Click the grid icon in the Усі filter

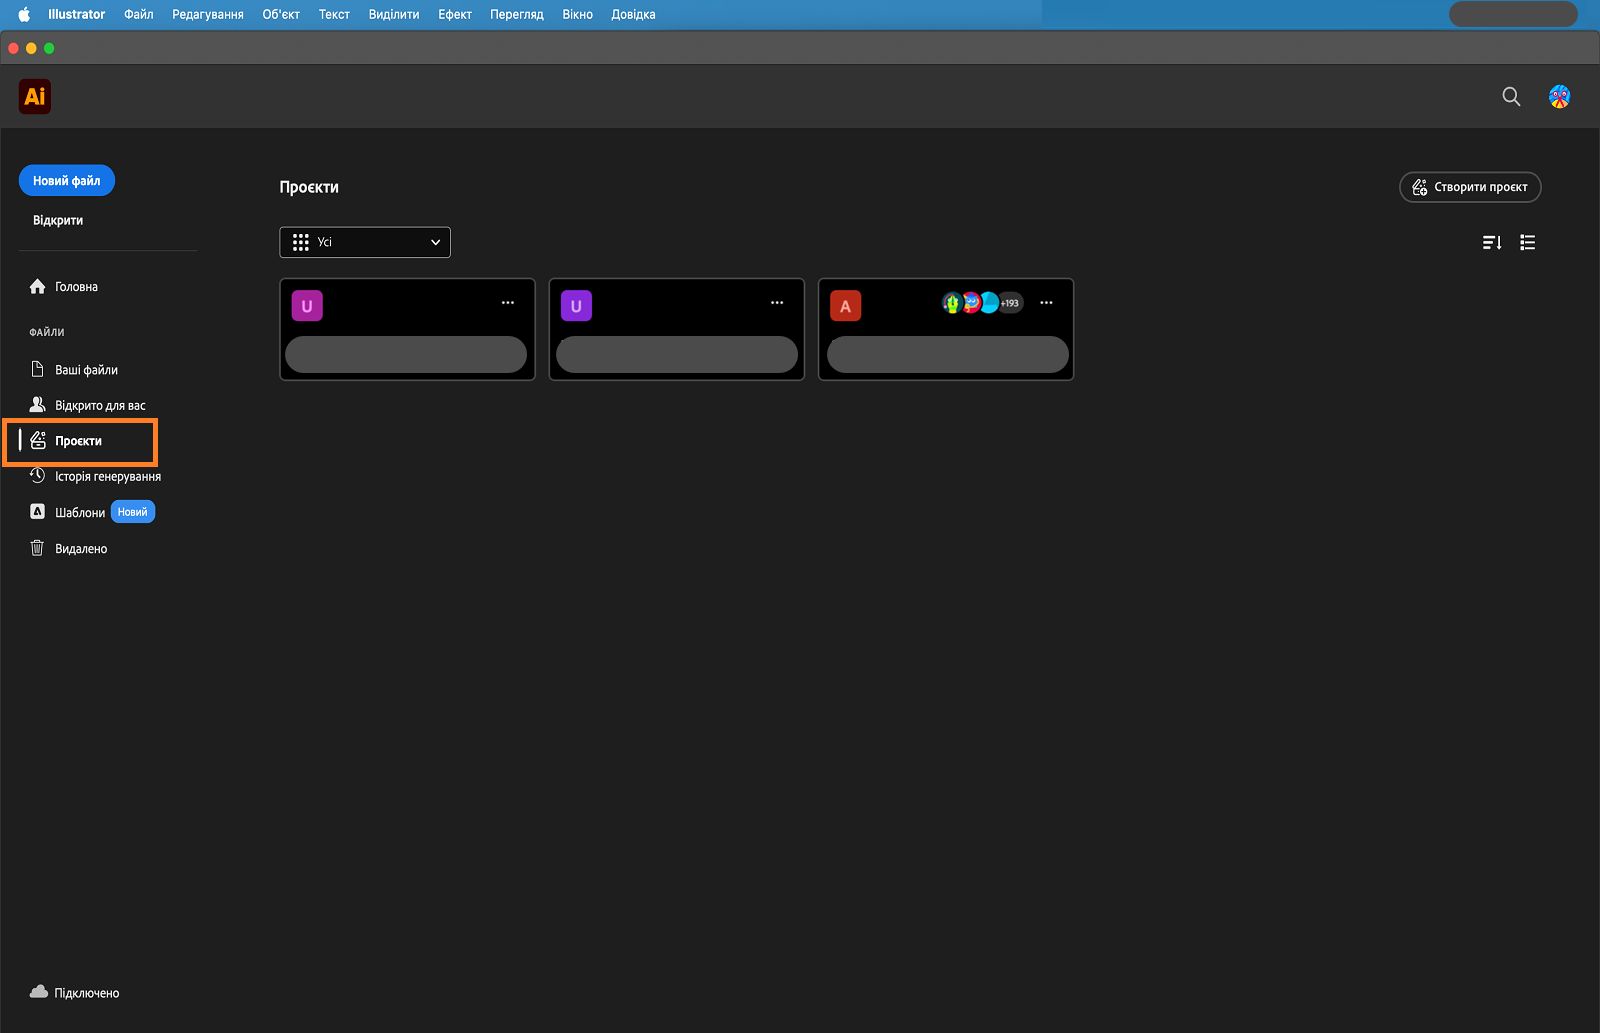(301, 242)
